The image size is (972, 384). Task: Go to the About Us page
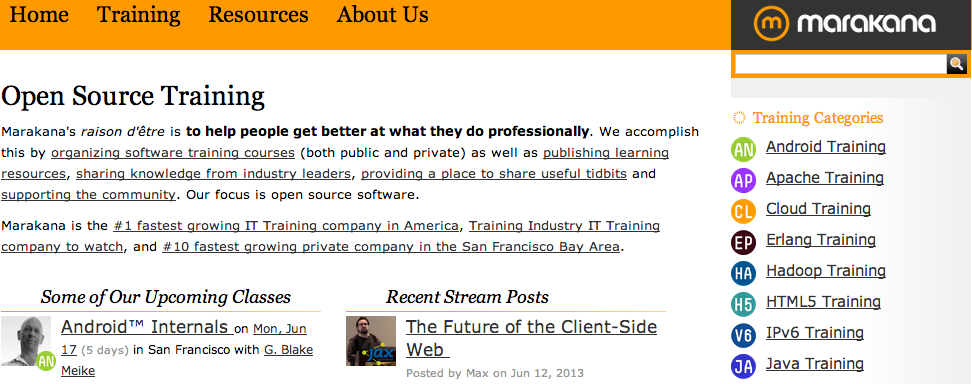coord(382,14)
